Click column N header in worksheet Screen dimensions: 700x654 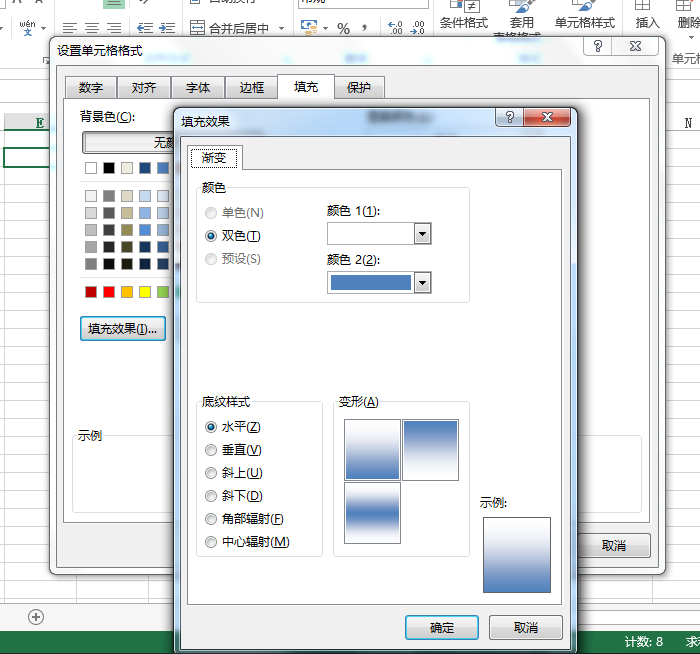pyautogui.click(x=688, y=123)
